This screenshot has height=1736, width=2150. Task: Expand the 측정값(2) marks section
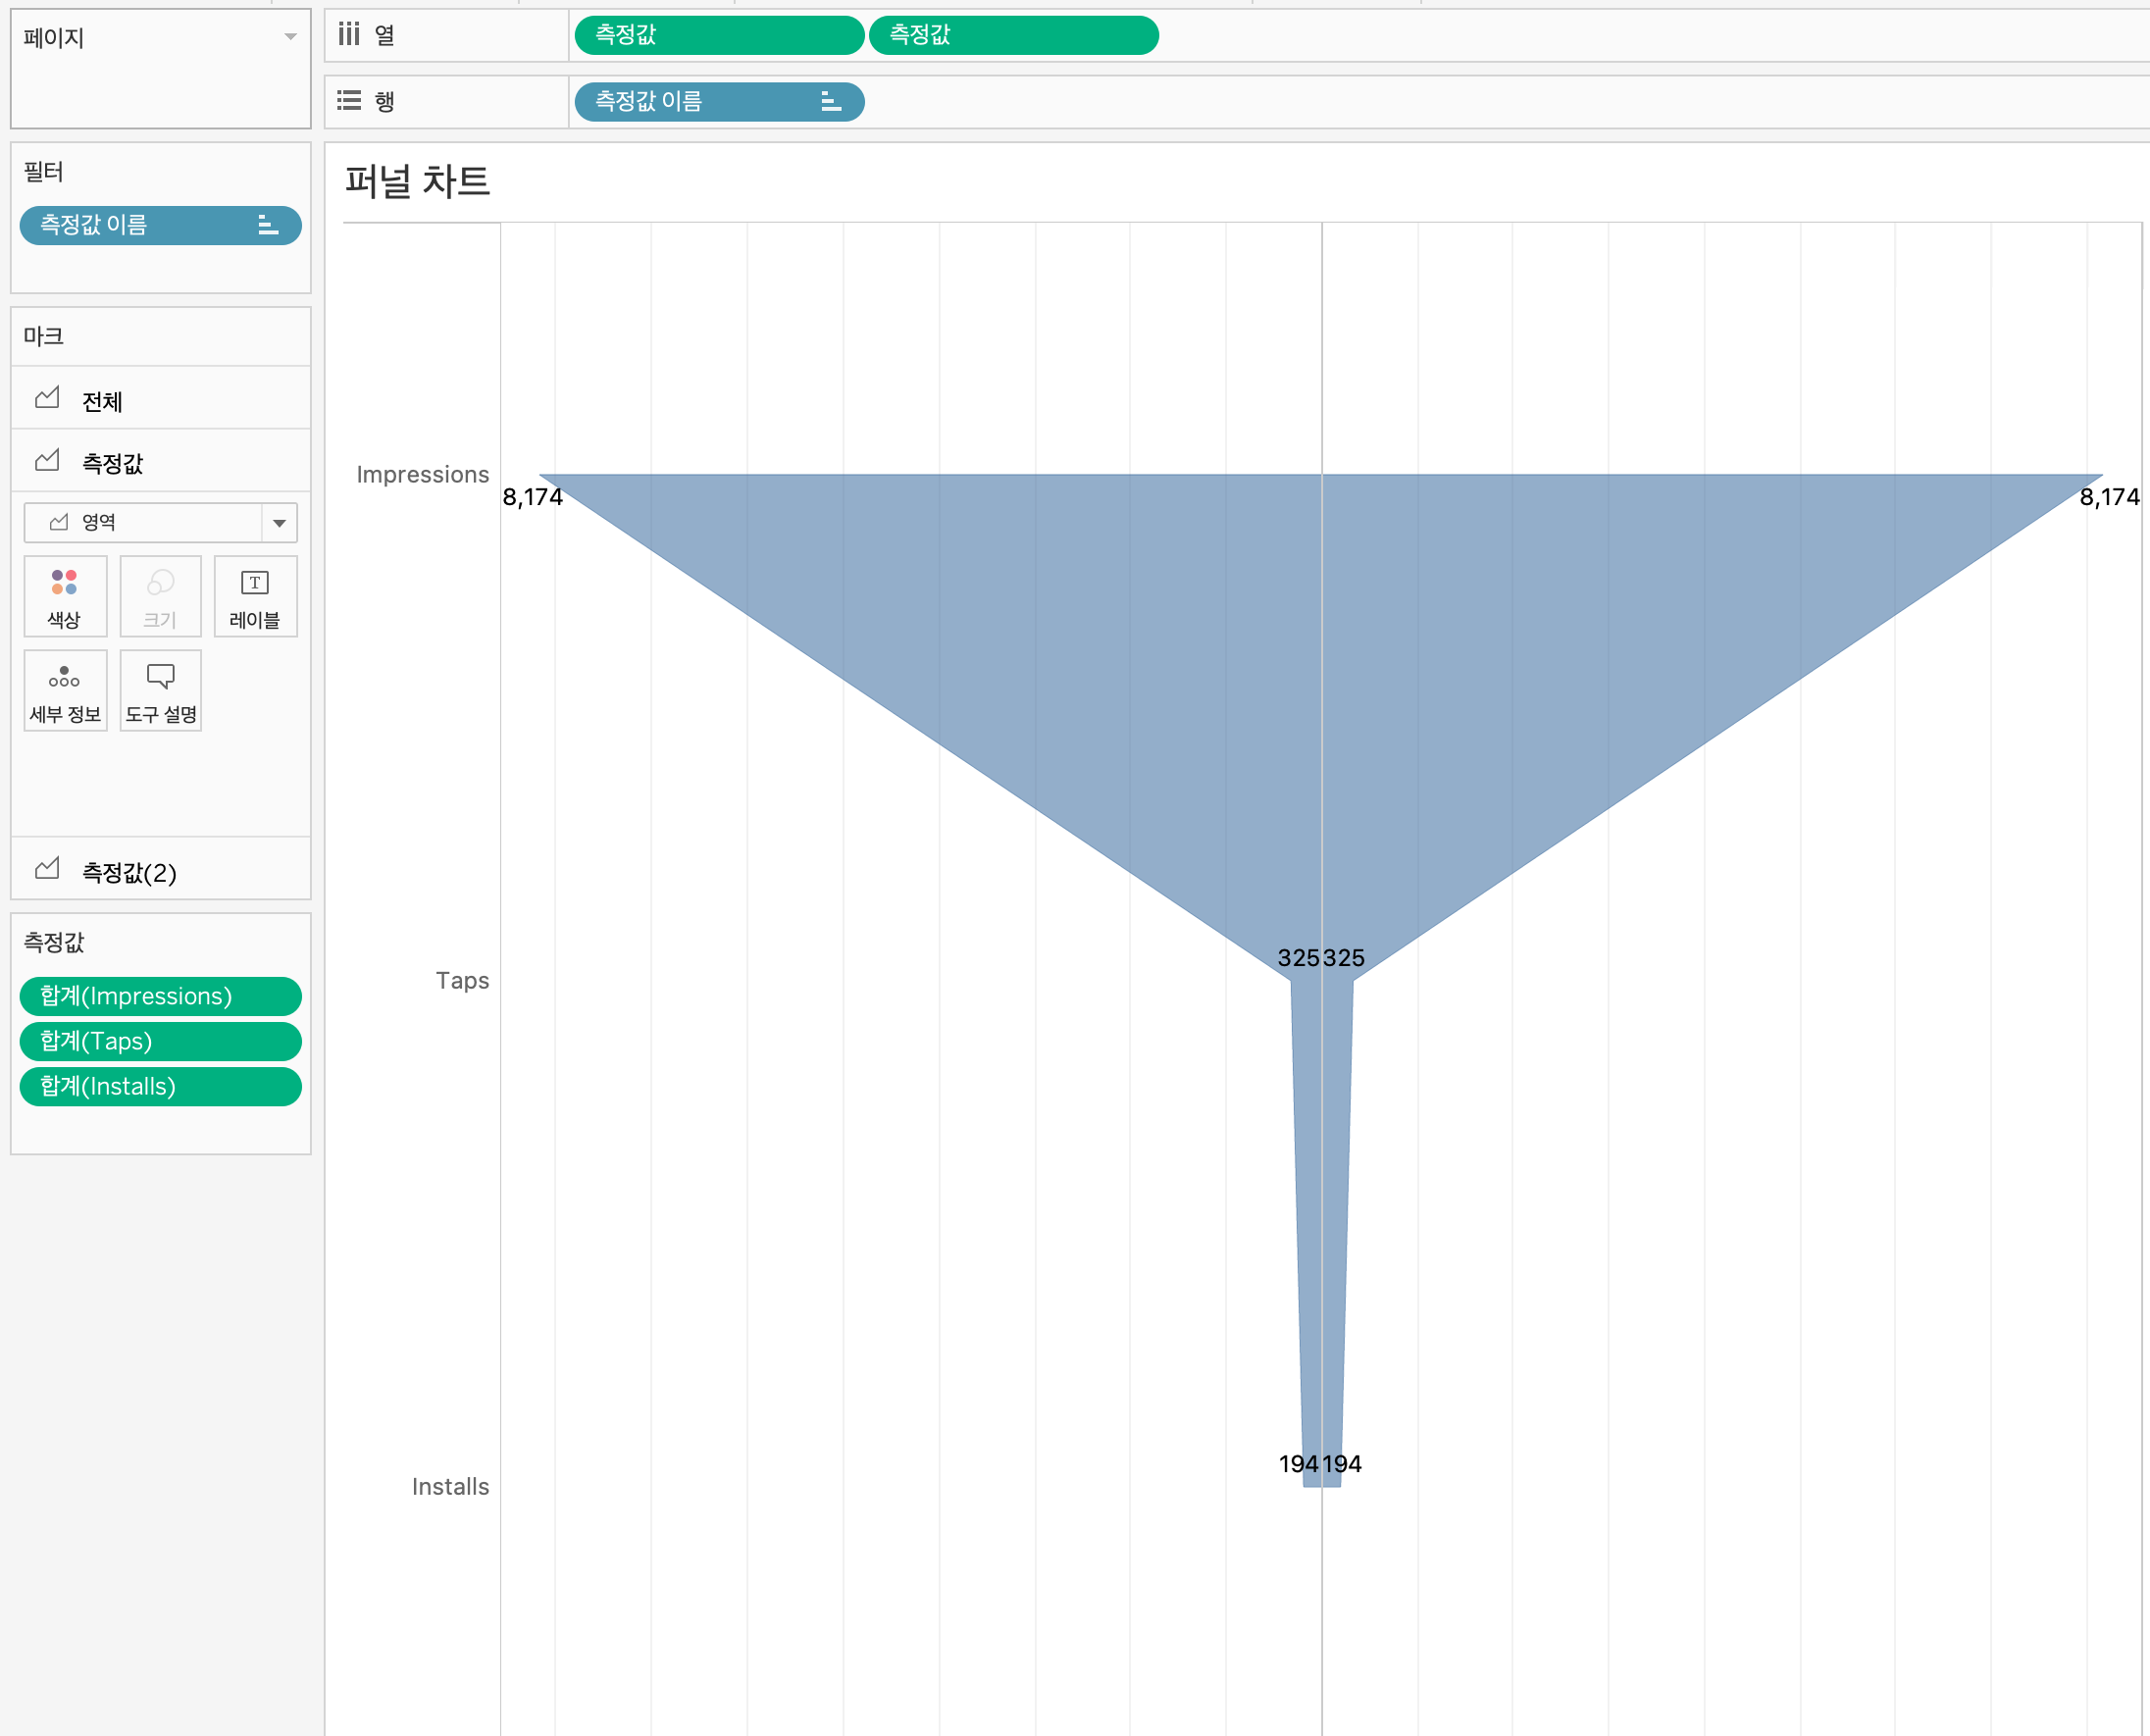point(128,872)
